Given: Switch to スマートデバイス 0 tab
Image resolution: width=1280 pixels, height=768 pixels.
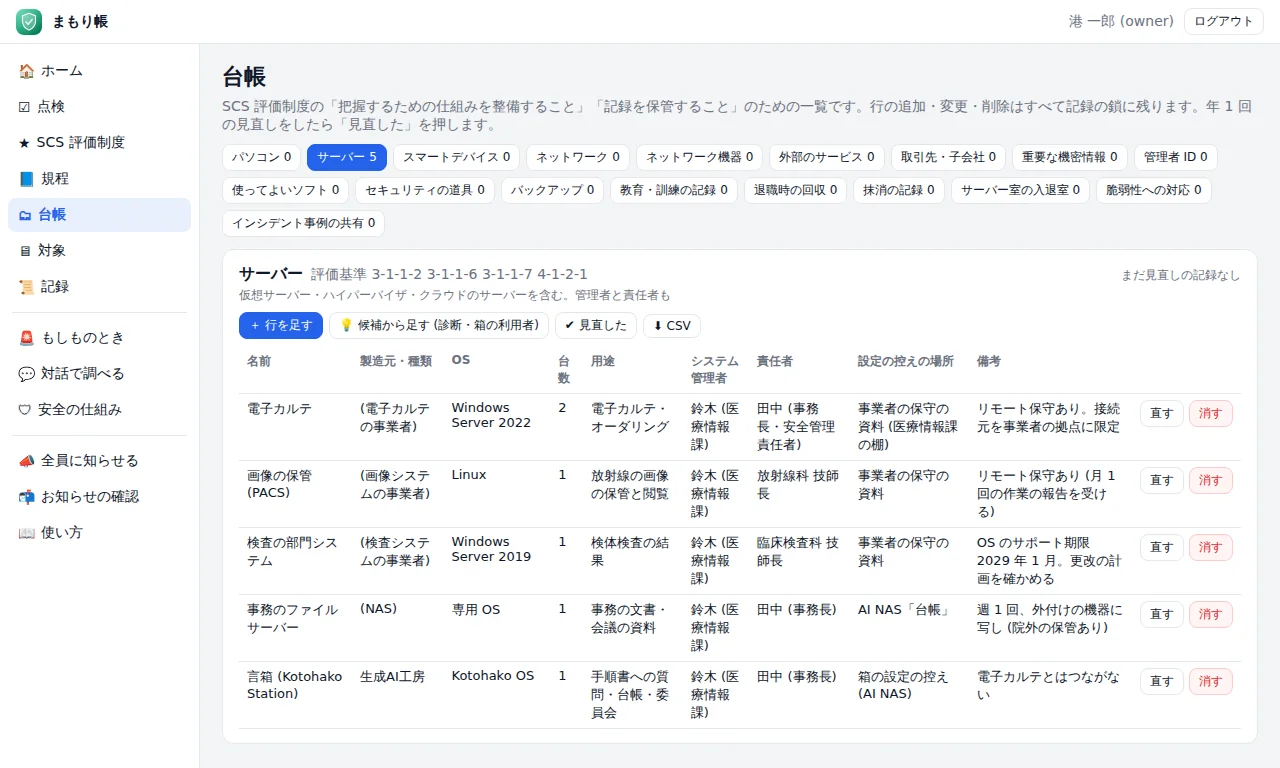Looking at the screenshot, I should [x=457, y=157].
